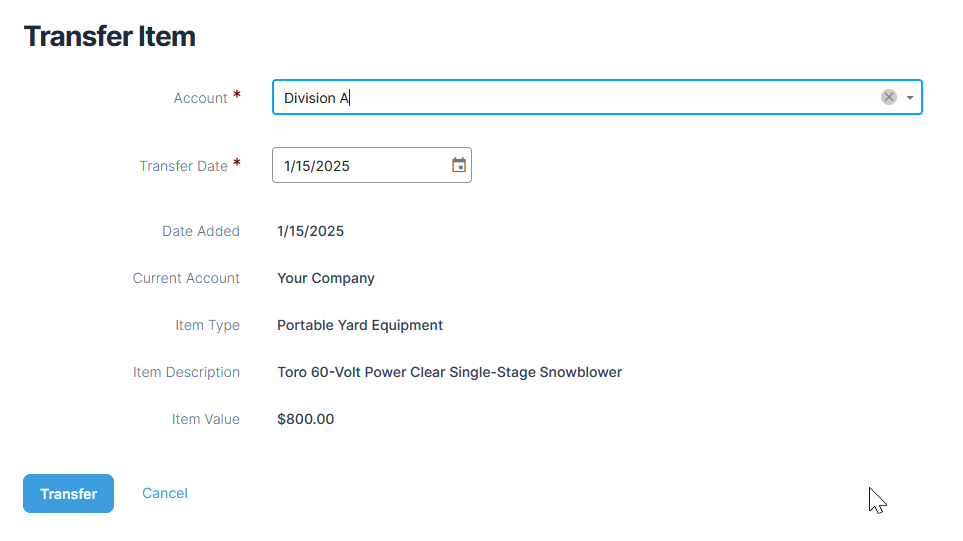Focus the Transfer Date input field
This screenshot has height=541, width=963.
(x=362, y=165)
